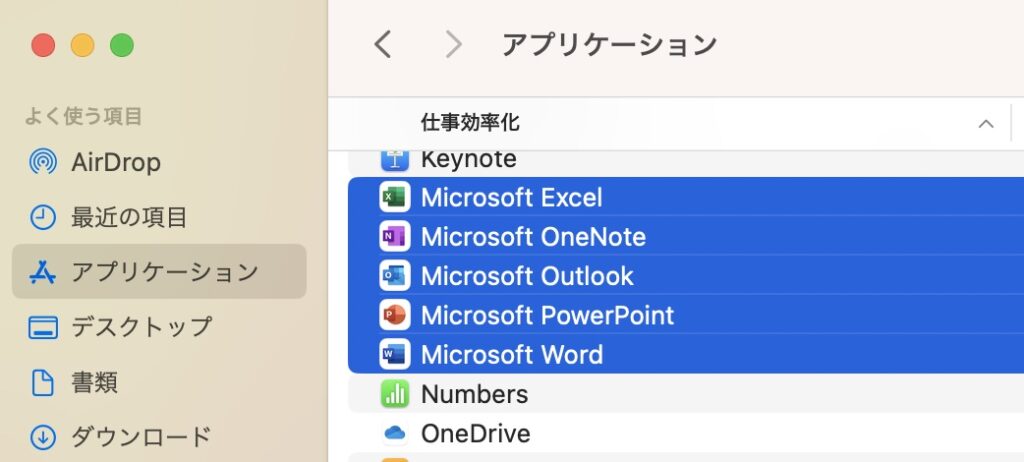Click the Microsoft OneNote app icon
This screenshot has height=462, width=1024.
[395, 237]
